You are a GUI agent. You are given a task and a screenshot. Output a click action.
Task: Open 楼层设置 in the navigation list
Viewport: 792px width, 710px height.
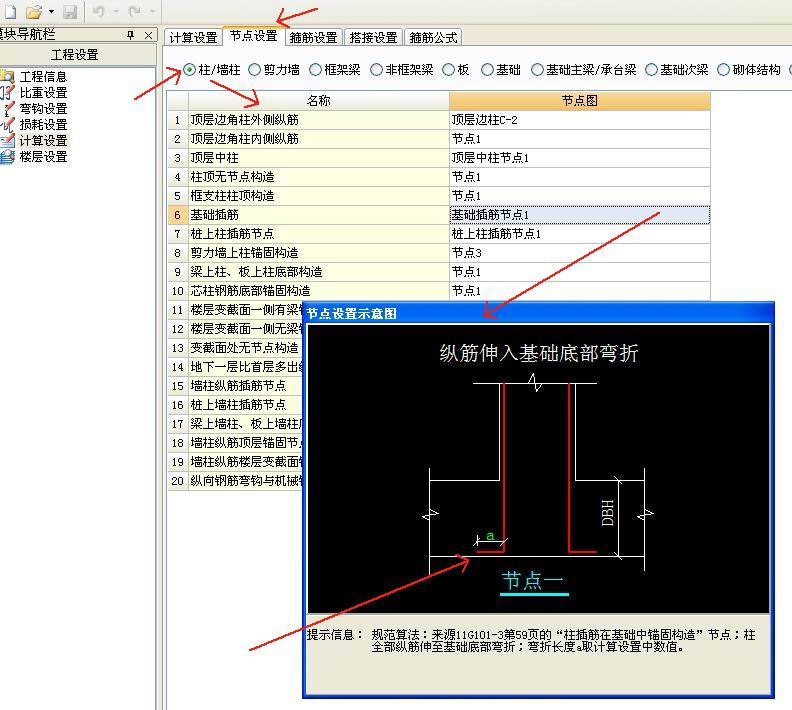(x=43, y=157)
